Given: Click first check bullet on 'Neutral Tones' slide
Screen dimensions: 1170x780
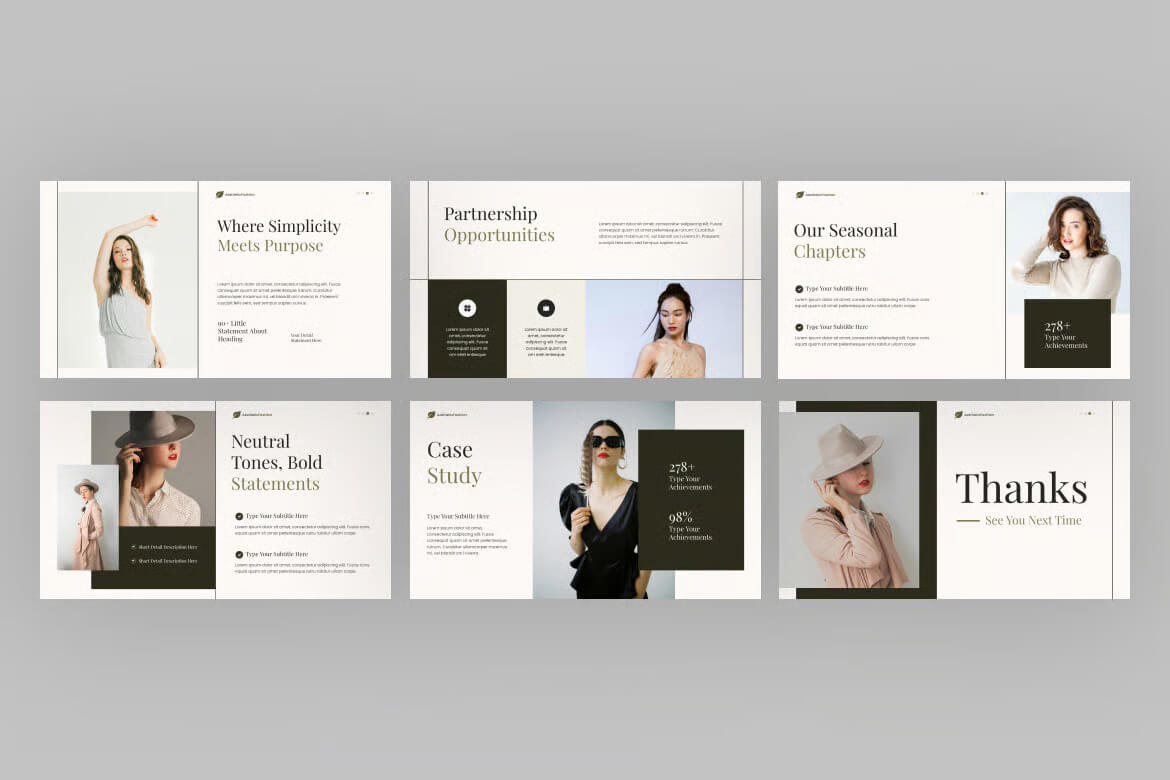Looking at the screenshot, I should click(239, 516).
